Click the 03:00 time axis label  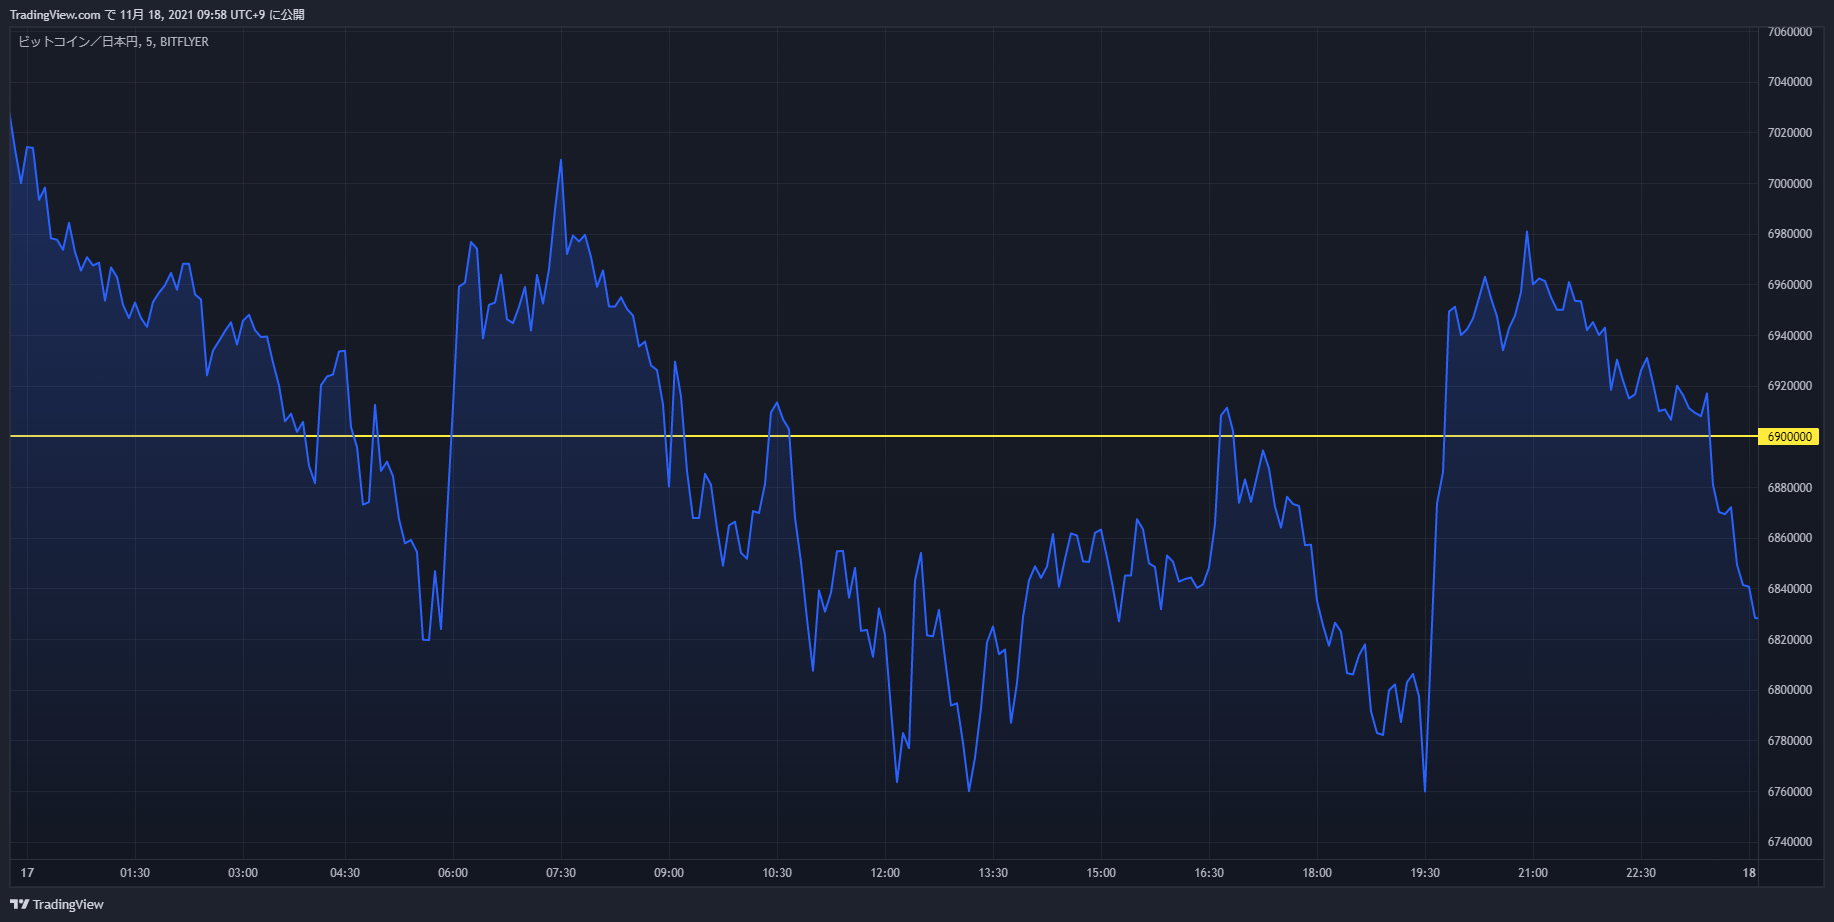[243, 873]
